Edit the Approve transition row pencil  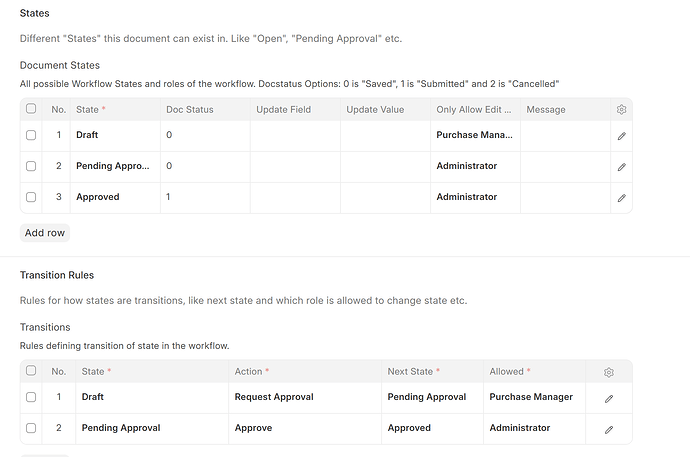(x=608, y=429)
